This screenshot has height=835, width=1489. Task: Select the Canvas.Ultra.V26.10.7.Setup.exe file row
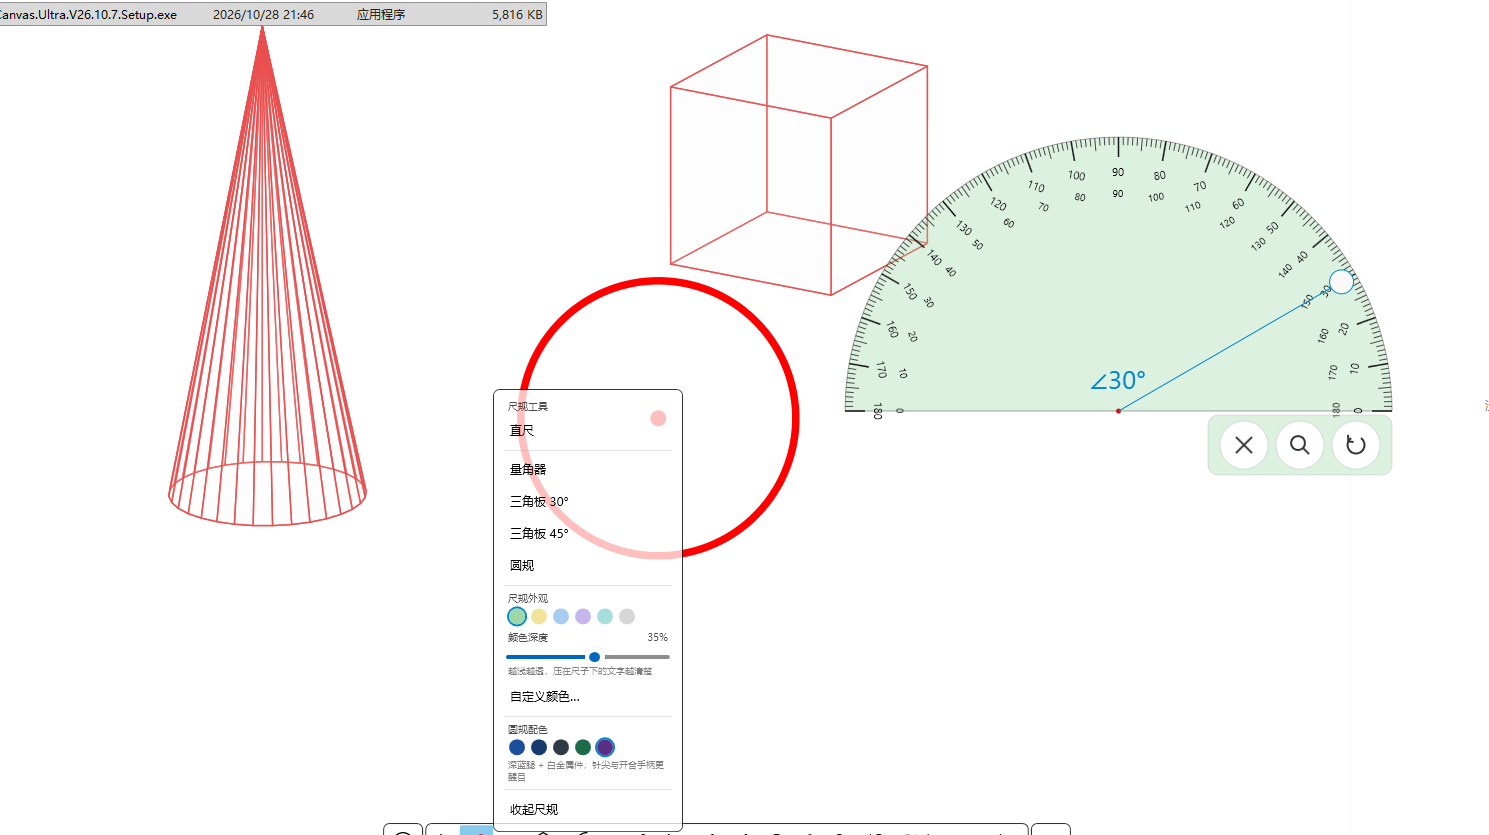272,15
